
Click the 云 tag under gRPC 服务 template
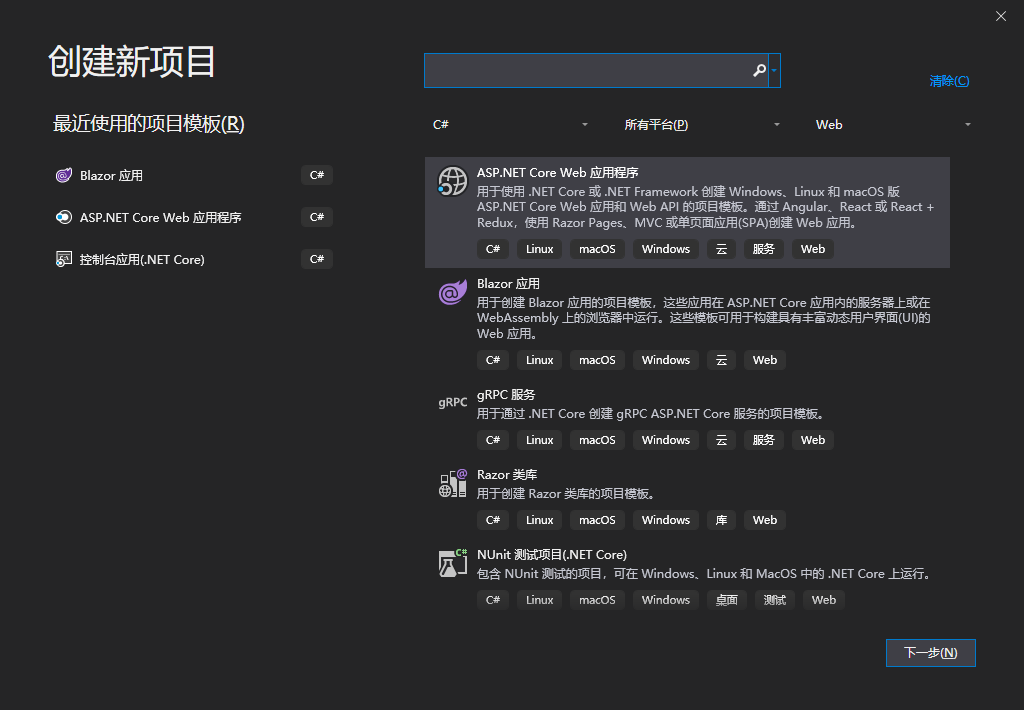721,440
